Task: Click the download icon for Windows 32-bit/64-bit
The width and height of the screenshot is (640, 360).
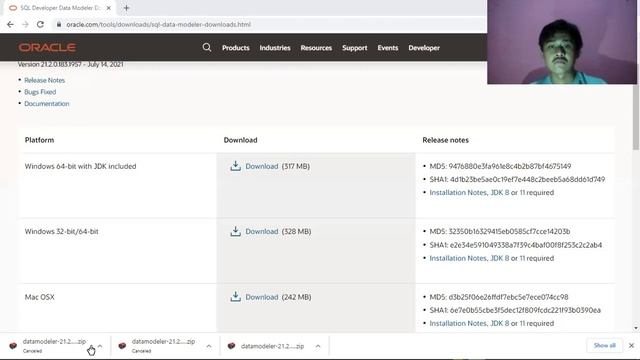Action: coord(236,231)
